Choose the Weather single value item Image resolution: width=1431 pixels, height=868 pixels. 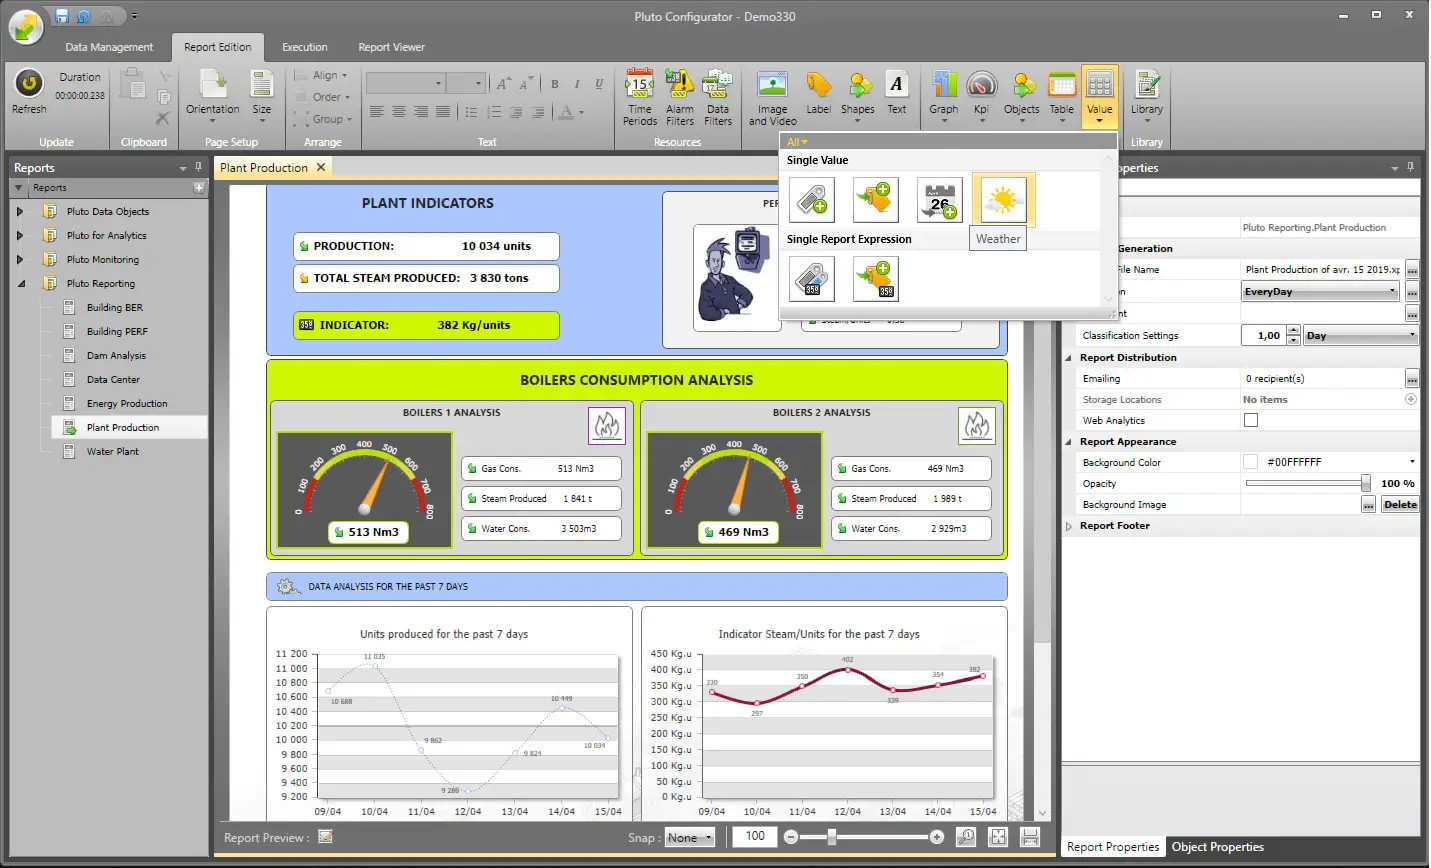(1004, 201)
